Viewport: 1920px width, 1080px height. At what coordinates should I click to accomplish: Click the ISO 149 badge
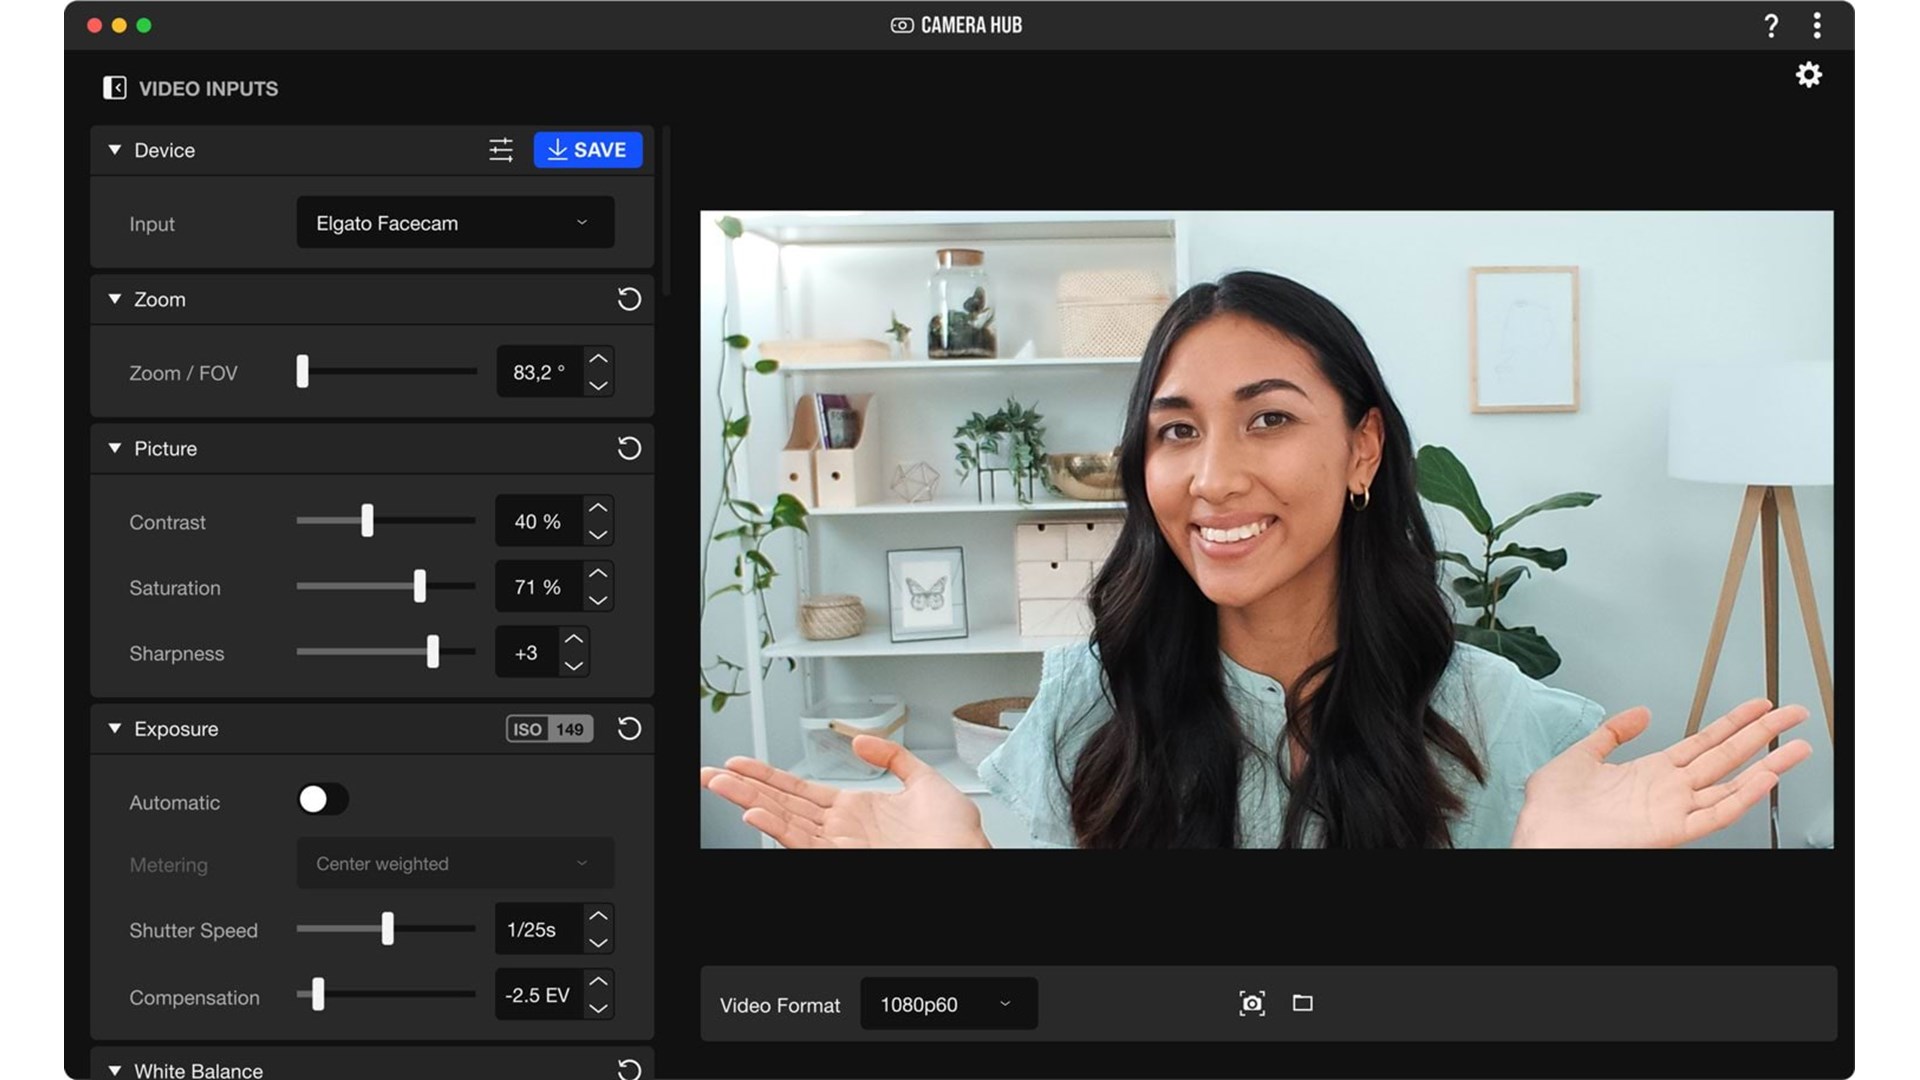[x=549, y=729]
